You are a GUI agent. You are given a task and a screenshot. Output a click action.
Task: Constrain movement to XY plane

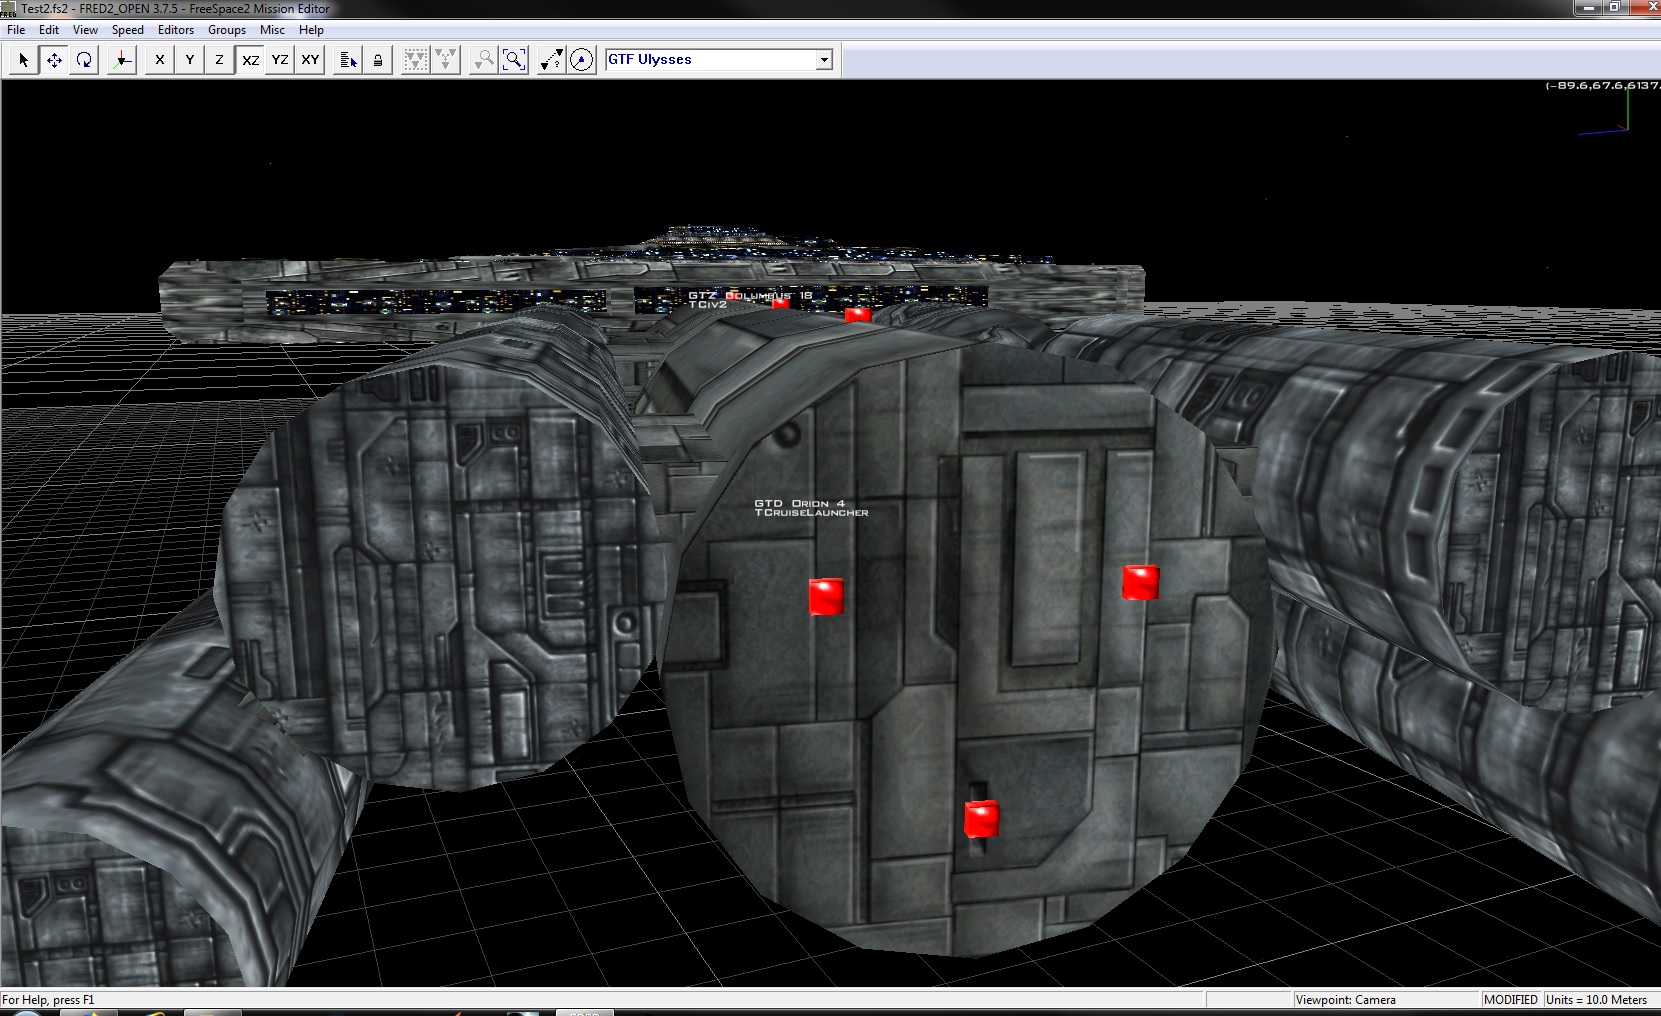(310, 60)
